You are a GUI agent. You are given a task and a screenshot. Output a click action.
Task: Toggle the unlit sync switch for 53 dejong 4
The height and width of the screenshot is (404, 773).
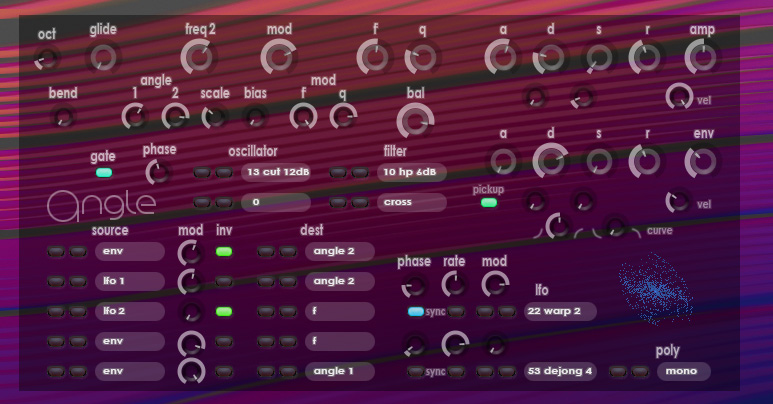pos(416,371)
